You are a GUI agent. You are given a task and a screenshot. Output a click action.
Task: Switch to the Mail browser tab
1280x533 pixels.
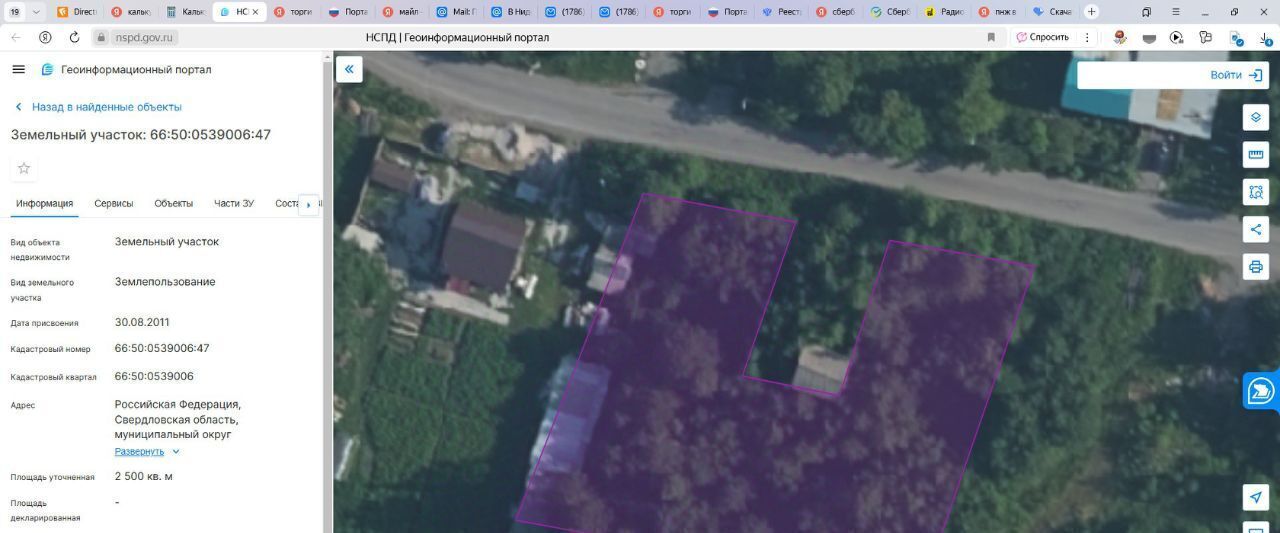click(458, 12)
